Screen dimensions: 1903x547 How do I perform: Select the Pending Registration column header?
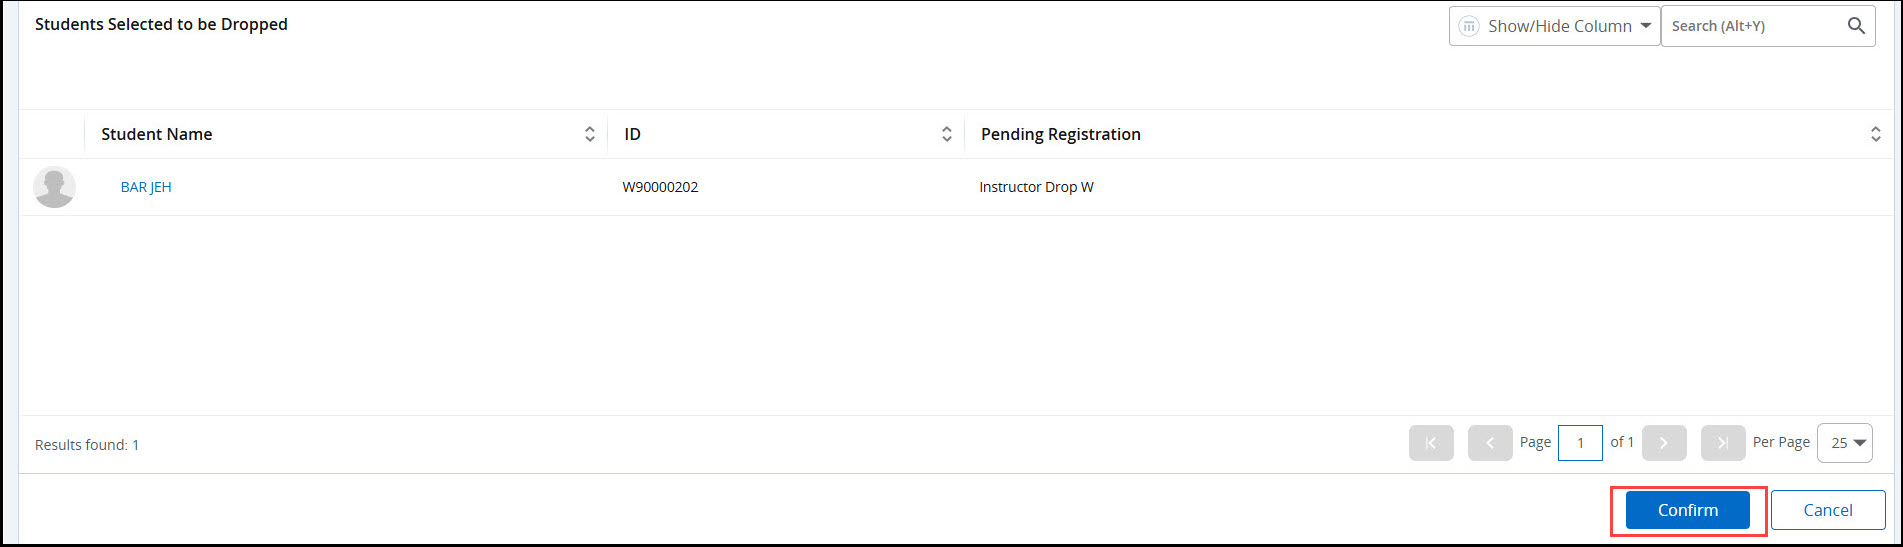pos(1060,134)
